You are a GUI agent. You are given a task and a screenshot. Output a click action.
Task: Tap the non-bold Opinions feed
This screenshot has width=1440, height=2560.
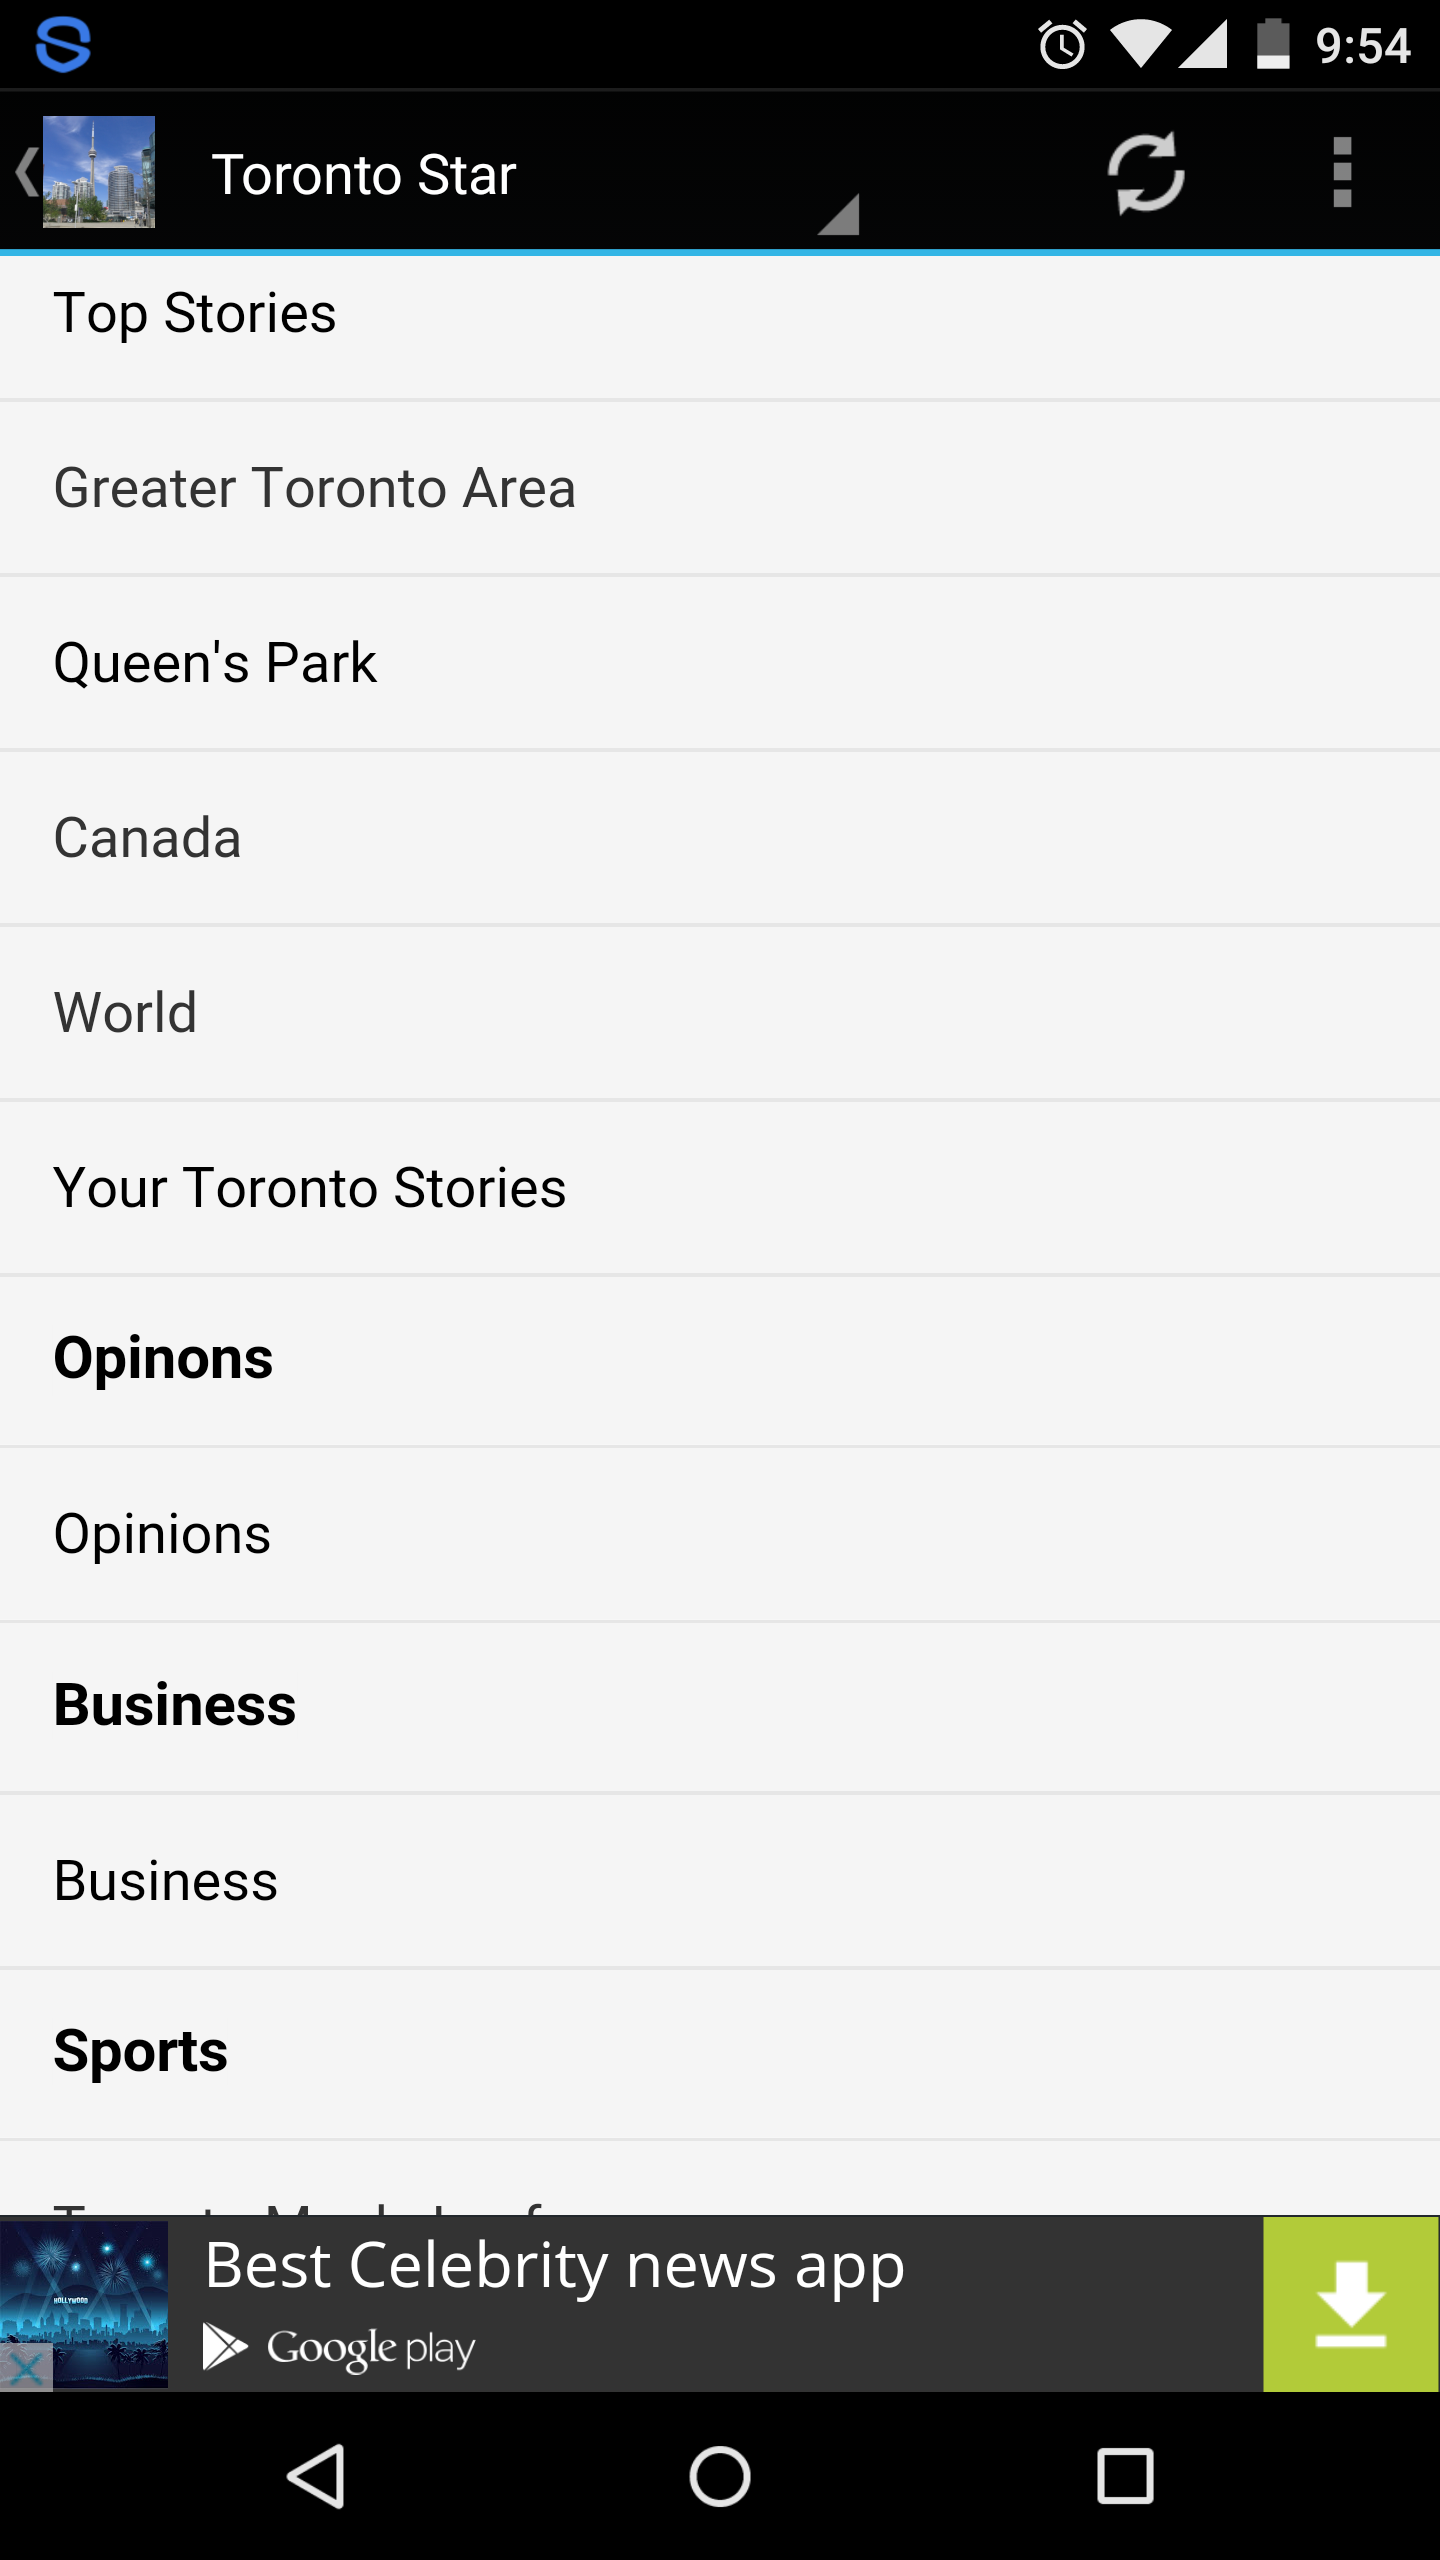(162, 1534)
